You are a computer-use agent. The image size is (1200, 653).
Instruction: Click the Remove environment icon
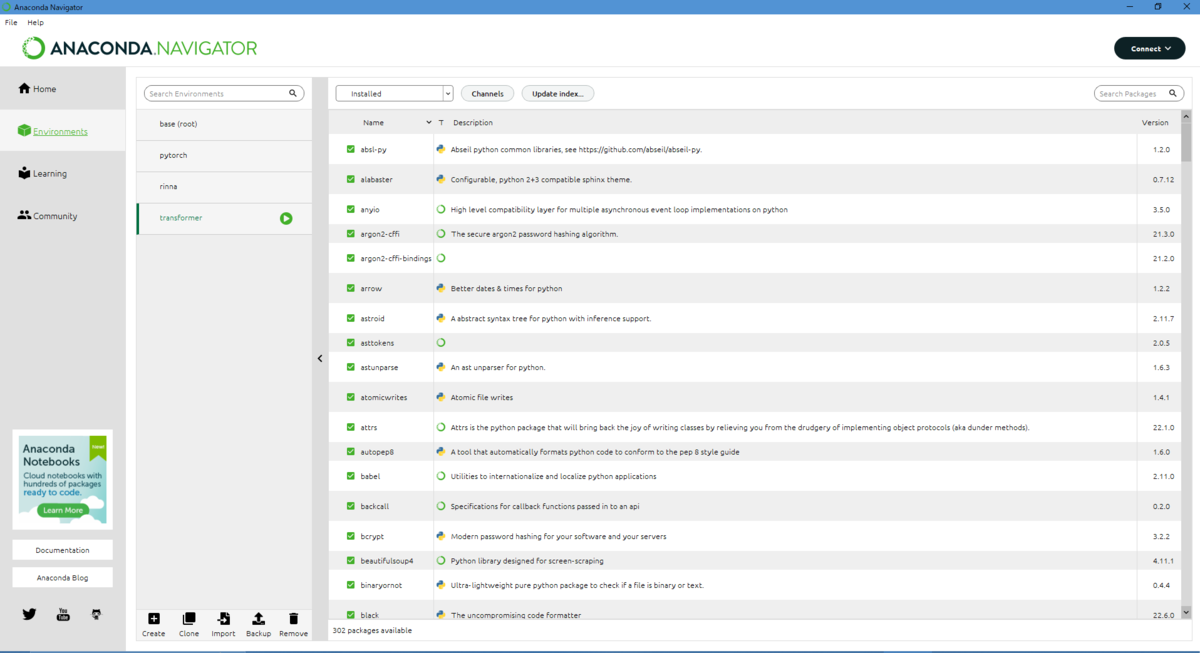tap(293, 619)
